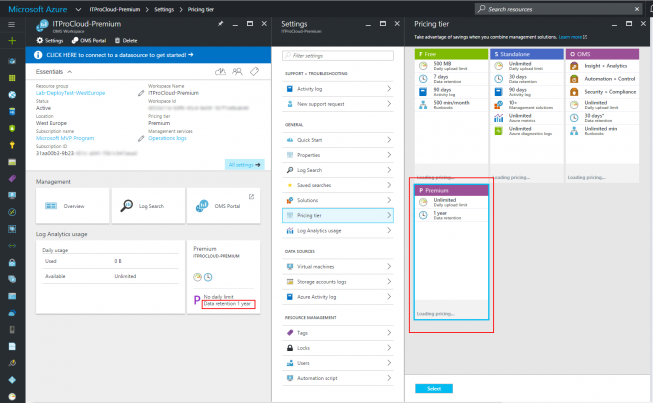
Task: Open the OMS Portal management tile
Action: [224, 206]
